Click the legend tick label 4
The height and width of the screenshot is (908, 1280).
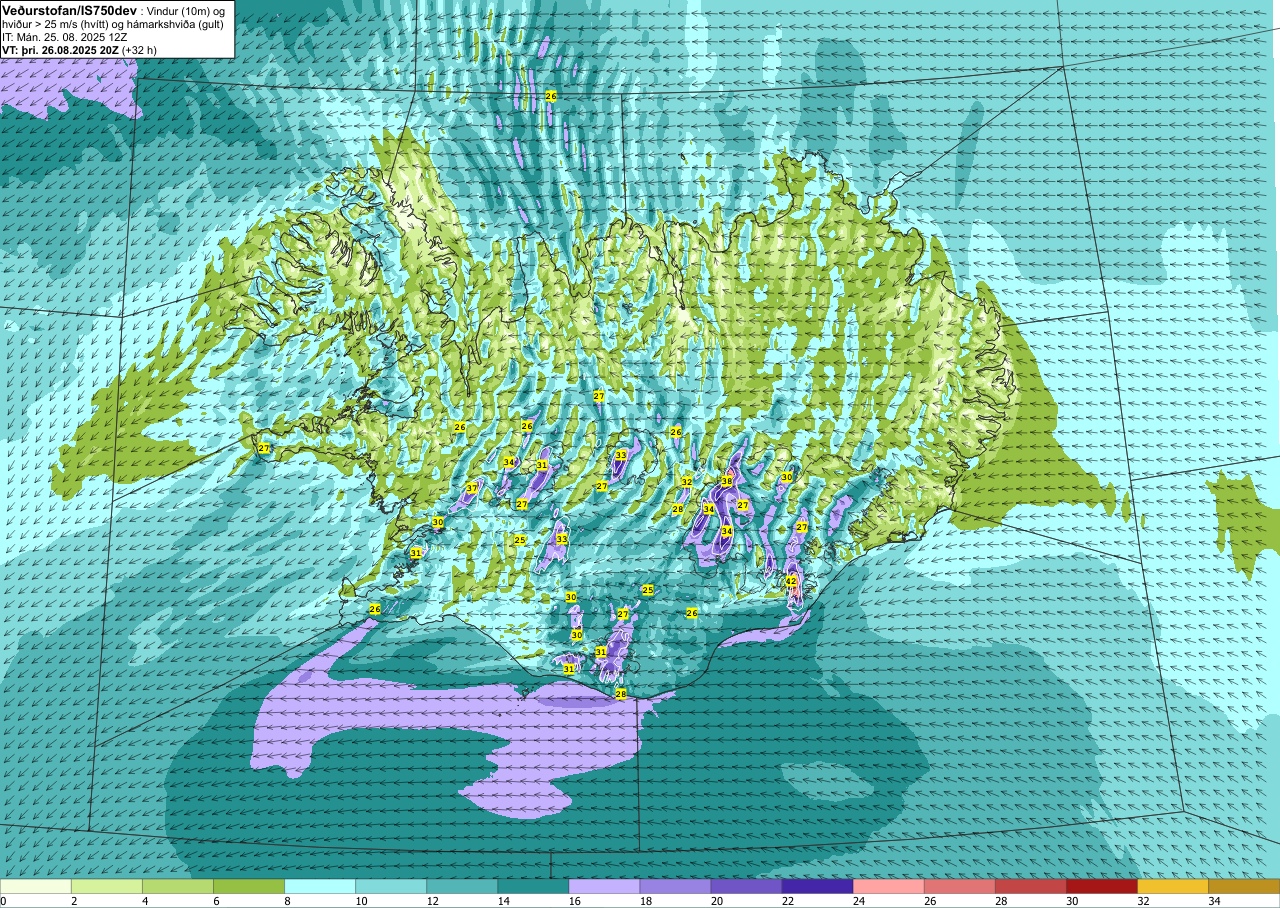(x=143, y=901)
